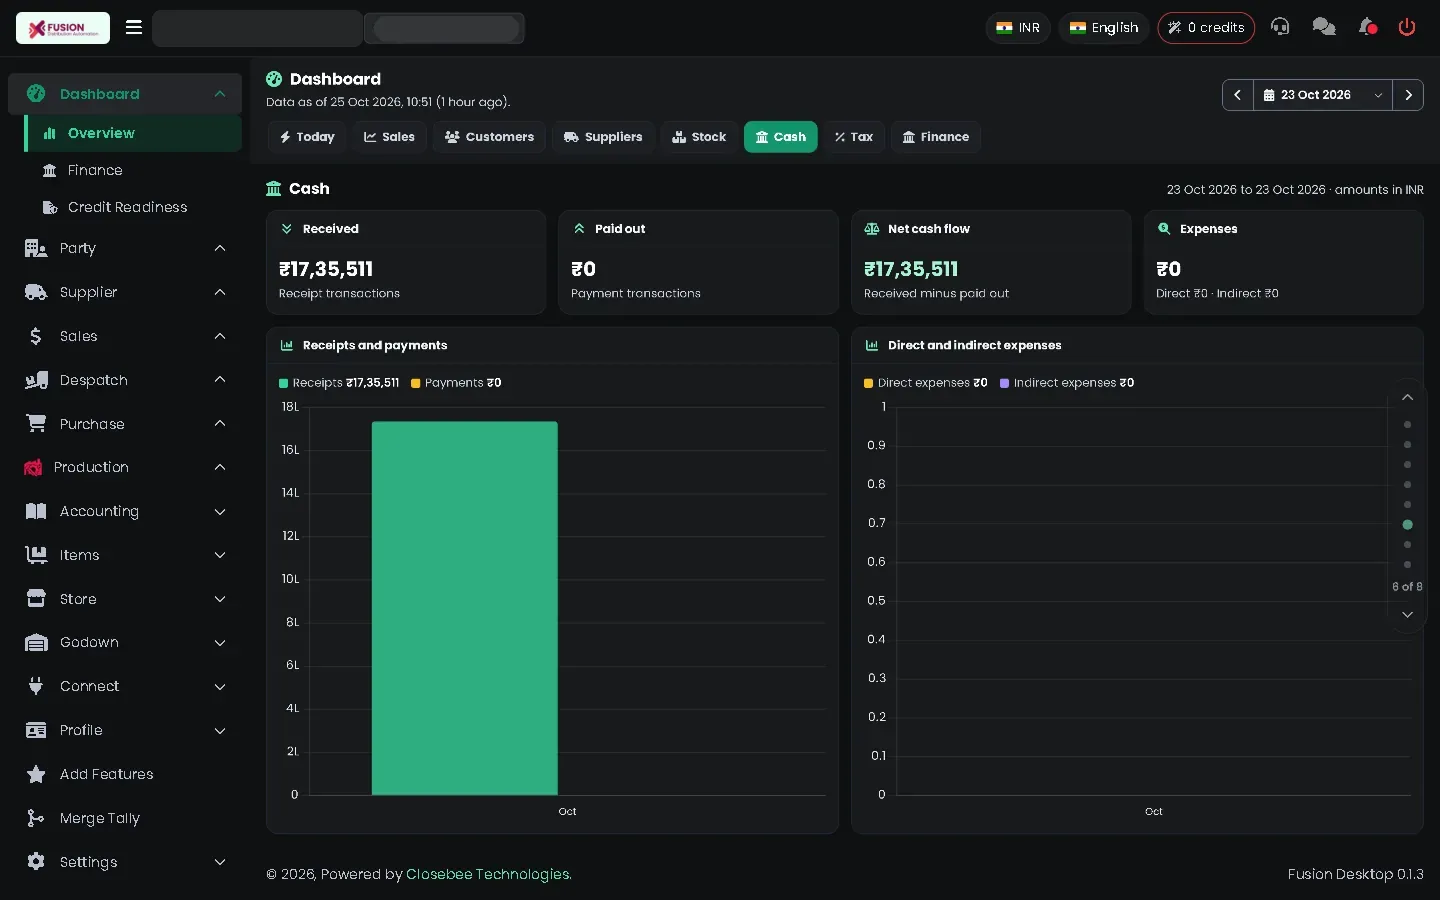
Task: Click the Add Features star icon
Action: [x=36, y=774]
